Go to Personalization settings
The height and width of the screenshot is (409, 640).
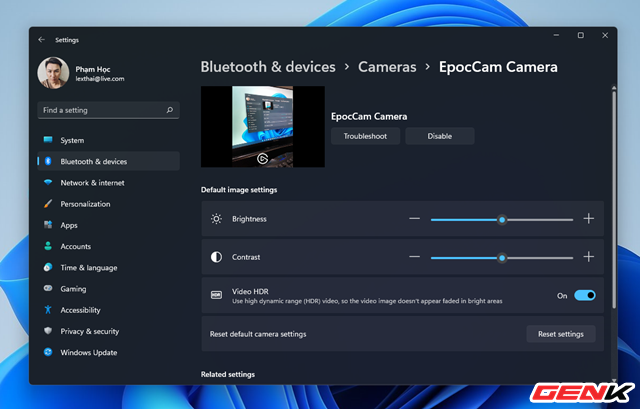point(108,204)
